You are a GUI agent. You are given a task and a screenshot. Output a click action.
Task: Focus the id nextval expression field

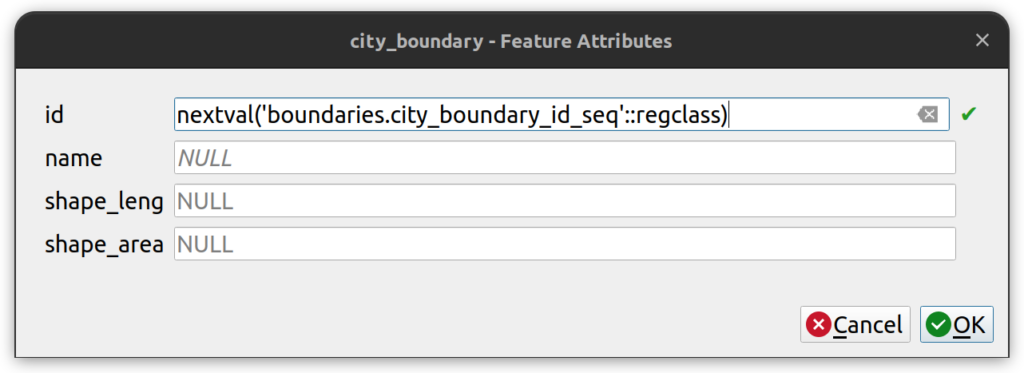coord(562,115)
